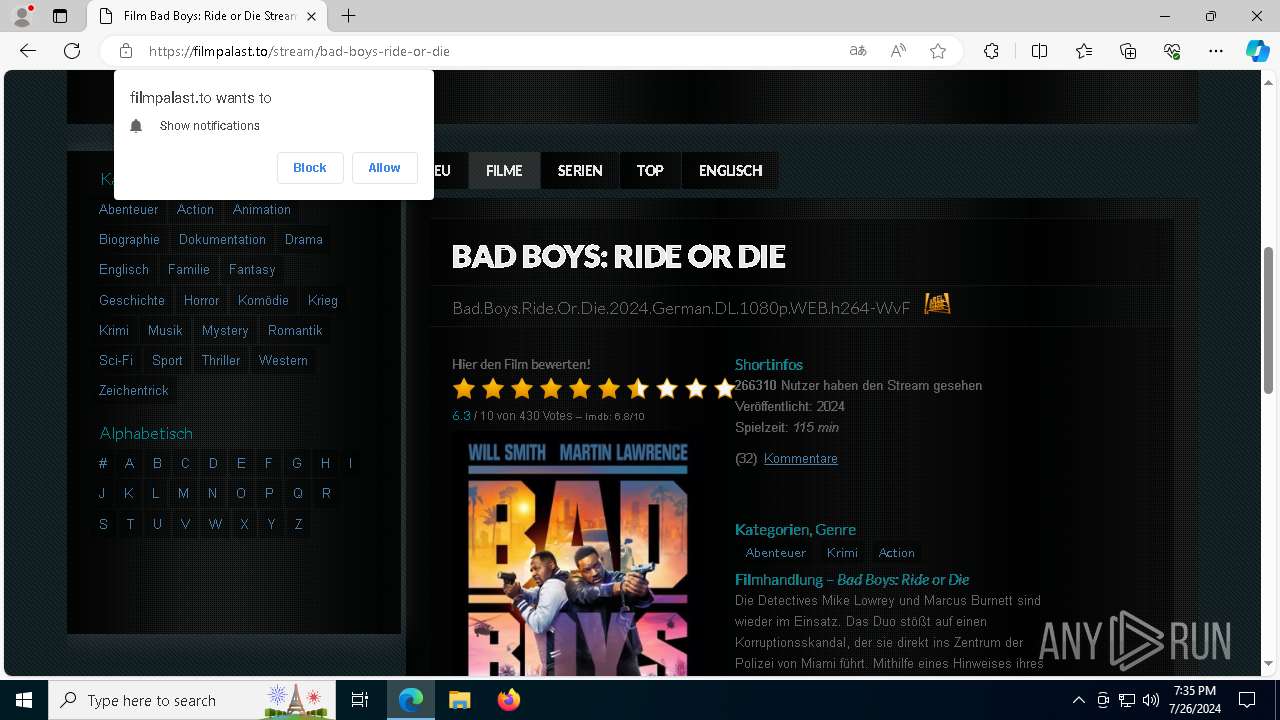Open the Favorites list icon

click(1084, 51)
